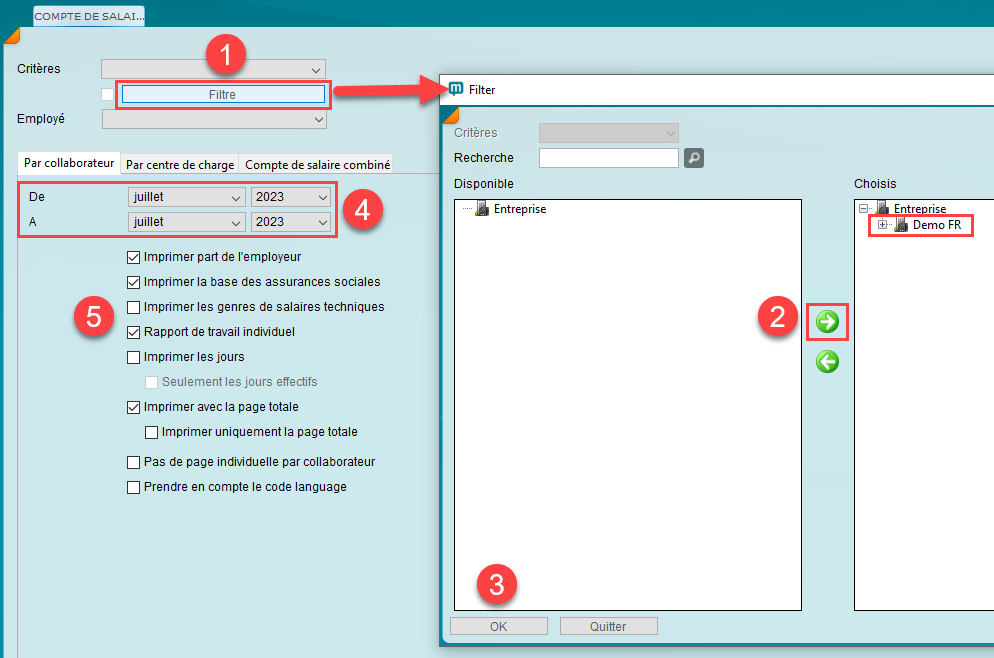The height and width of the screenshot is (658, 994).
Task: Click the Entreprise icon in Choisis list
Action: 882,209
